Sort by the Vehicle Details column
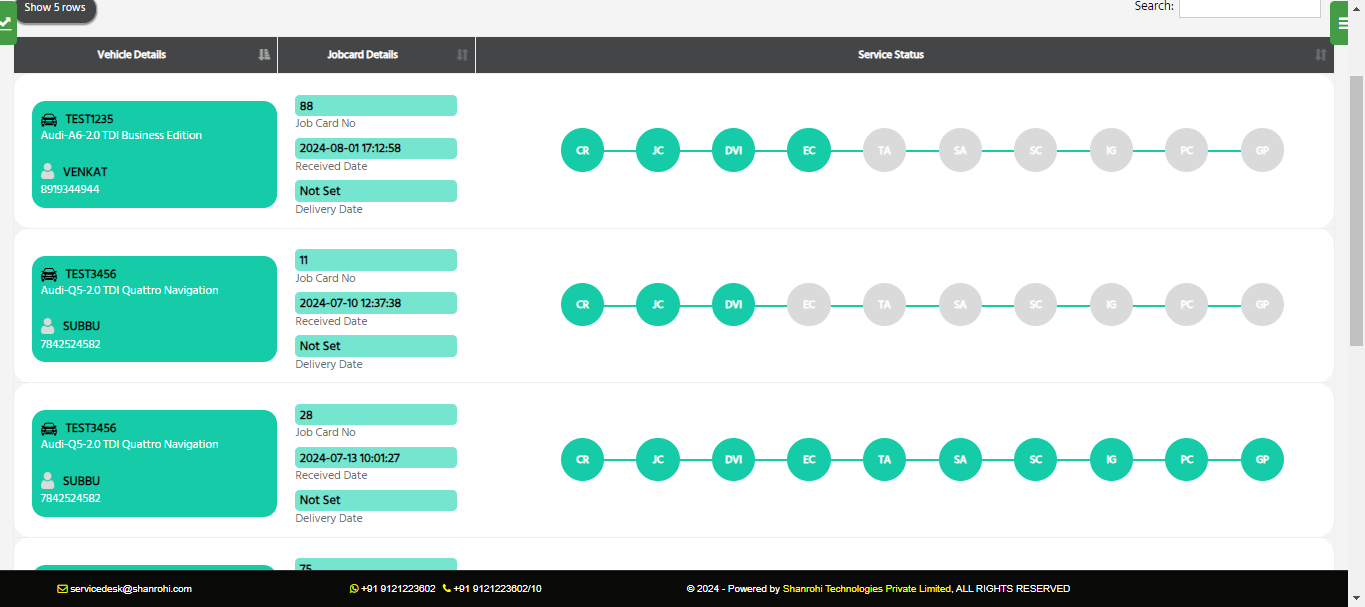The image size is (1365, 607). [x=146, y=55]
